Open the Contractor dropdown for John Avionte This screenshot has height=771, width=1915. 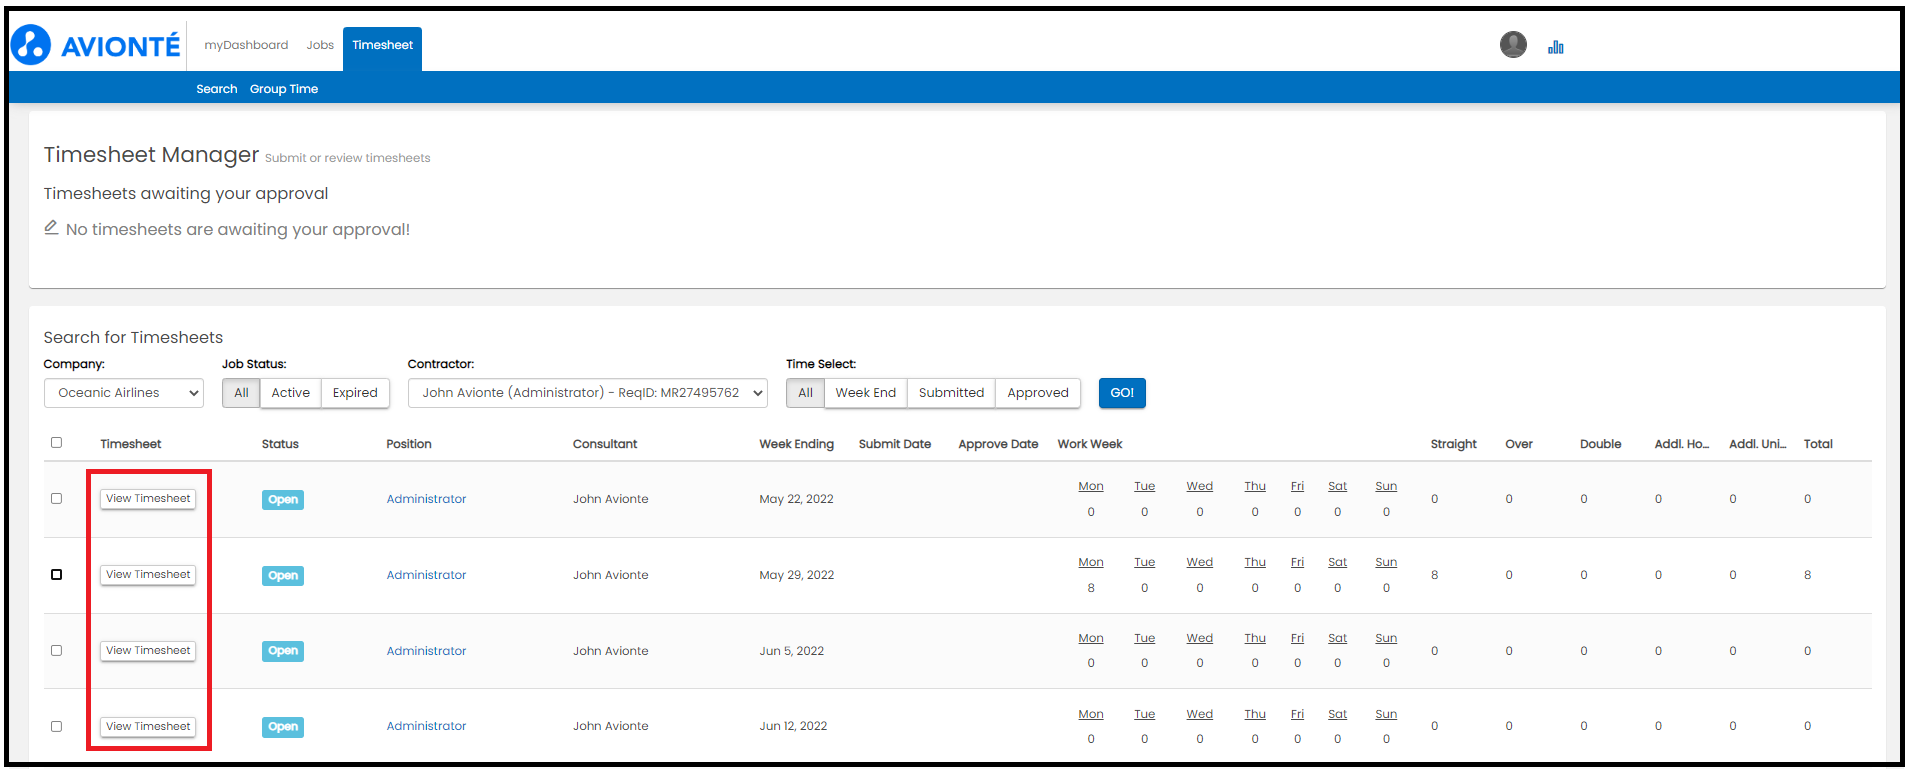(588, 393)
